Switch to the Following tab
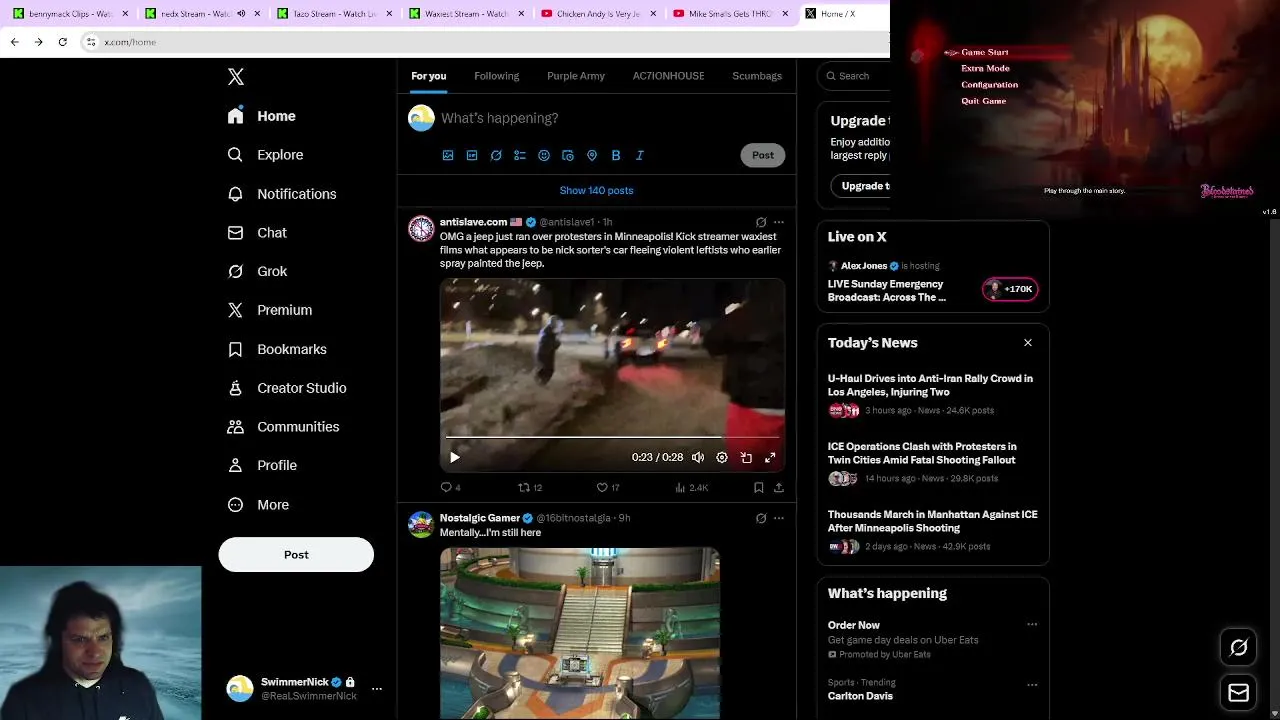The width and height of the screenshot is (1280, 720). [x=497, y=76]
